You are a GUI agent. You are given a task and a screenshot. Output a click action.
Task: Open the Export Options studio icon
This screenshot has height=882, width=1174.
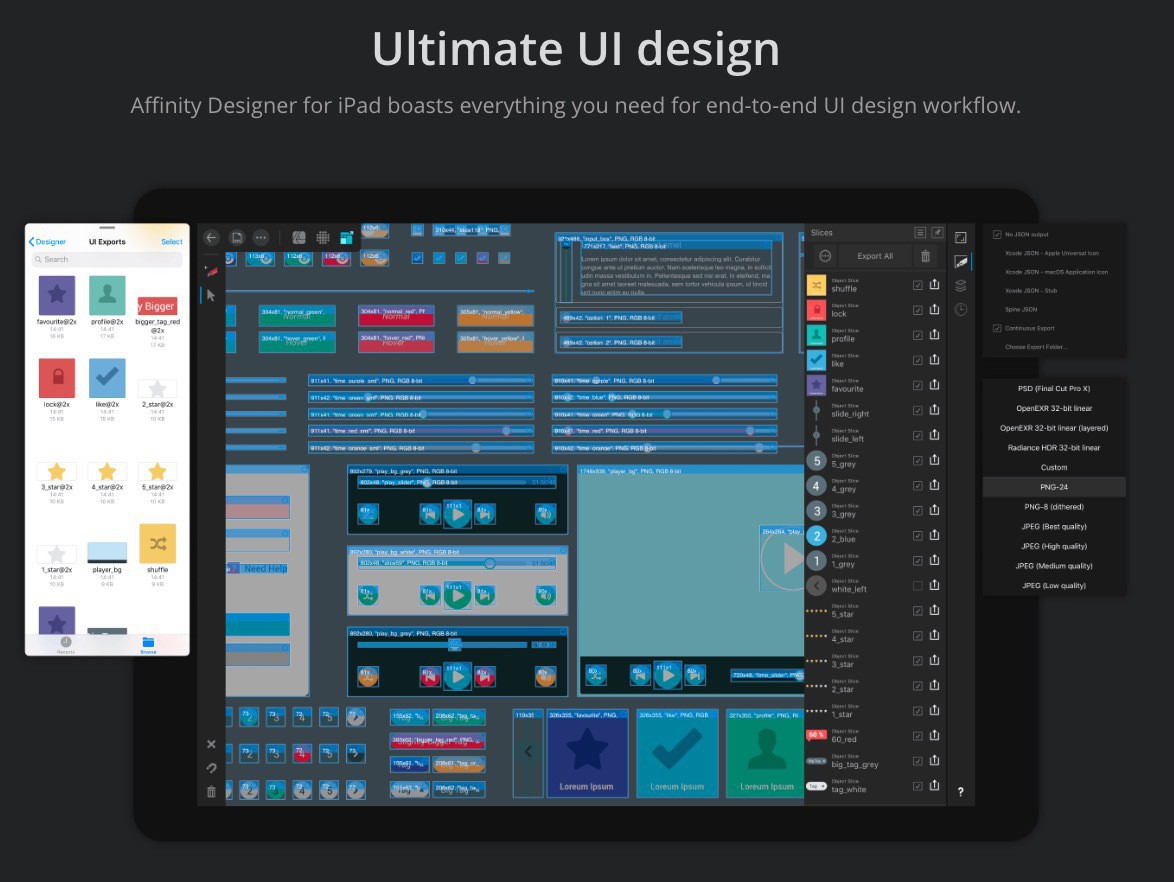(x=961, y=238)
